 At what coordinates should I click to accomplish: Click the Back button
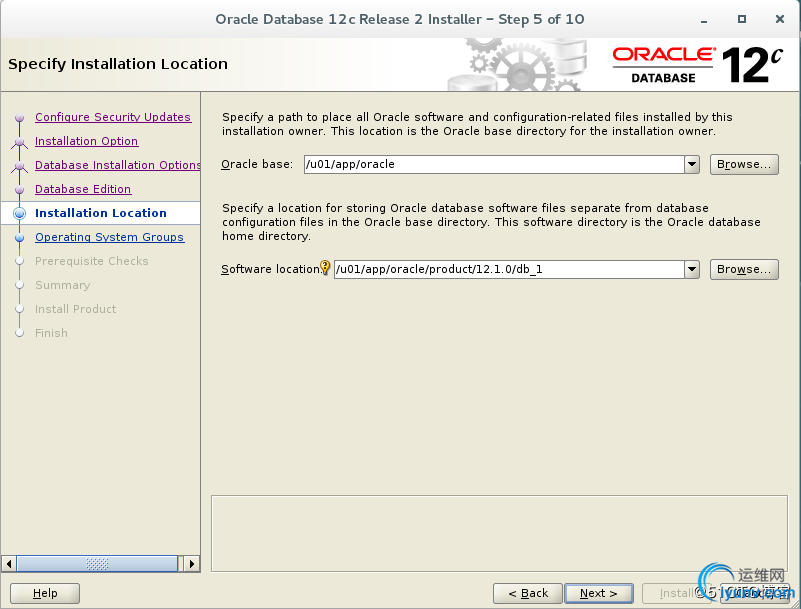point(528,593)
